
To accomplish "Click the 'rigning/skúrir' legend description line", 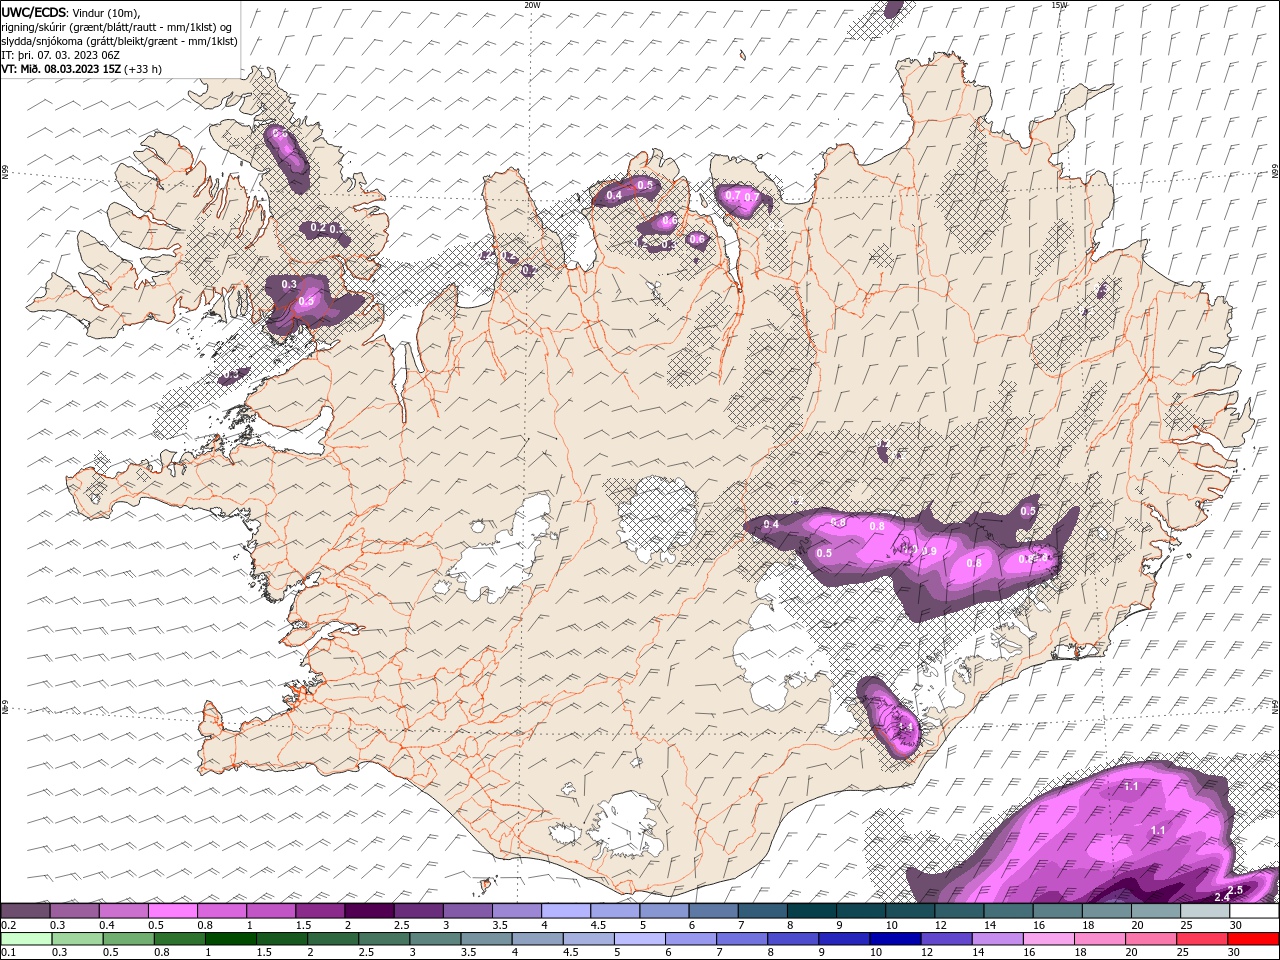I will 116,27.
